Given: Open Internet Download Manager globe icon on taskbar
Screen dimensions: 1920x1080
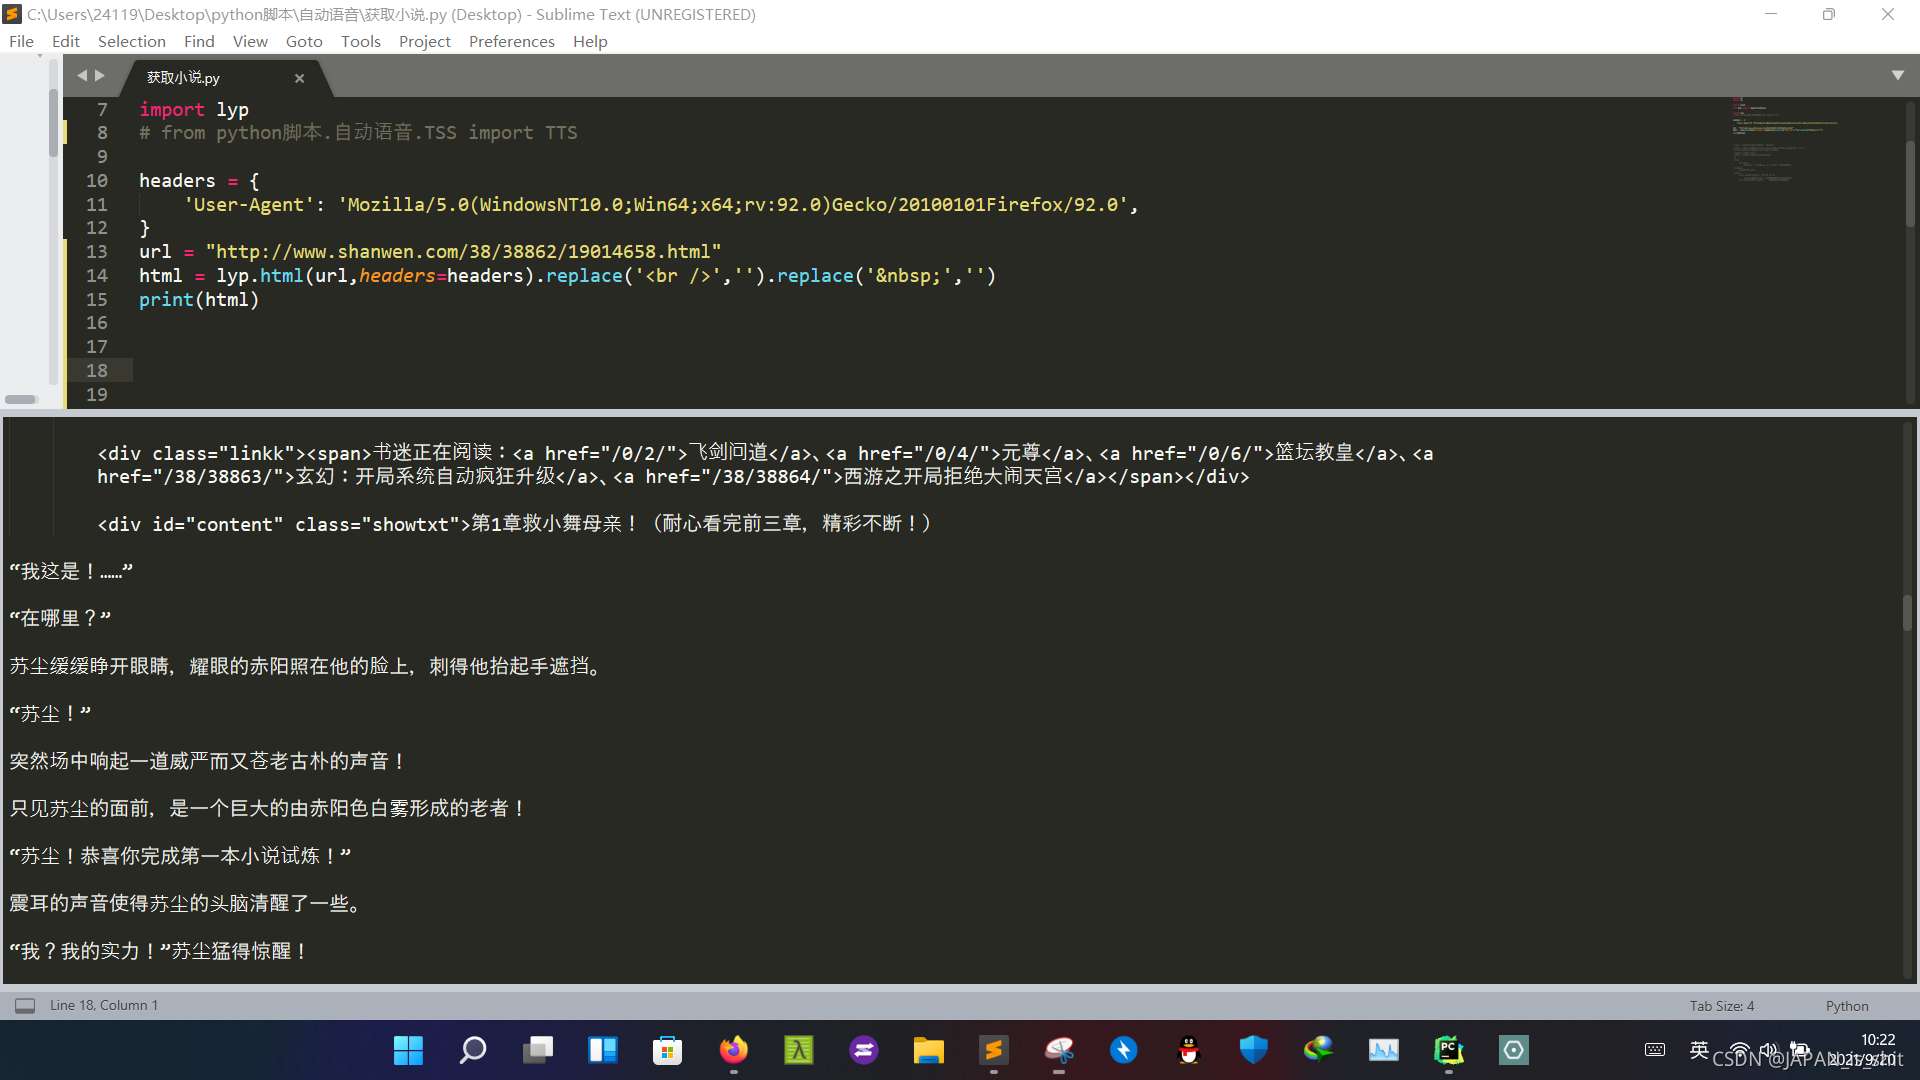Looking at the screenshot, I should click(x=1319, y=1050).
